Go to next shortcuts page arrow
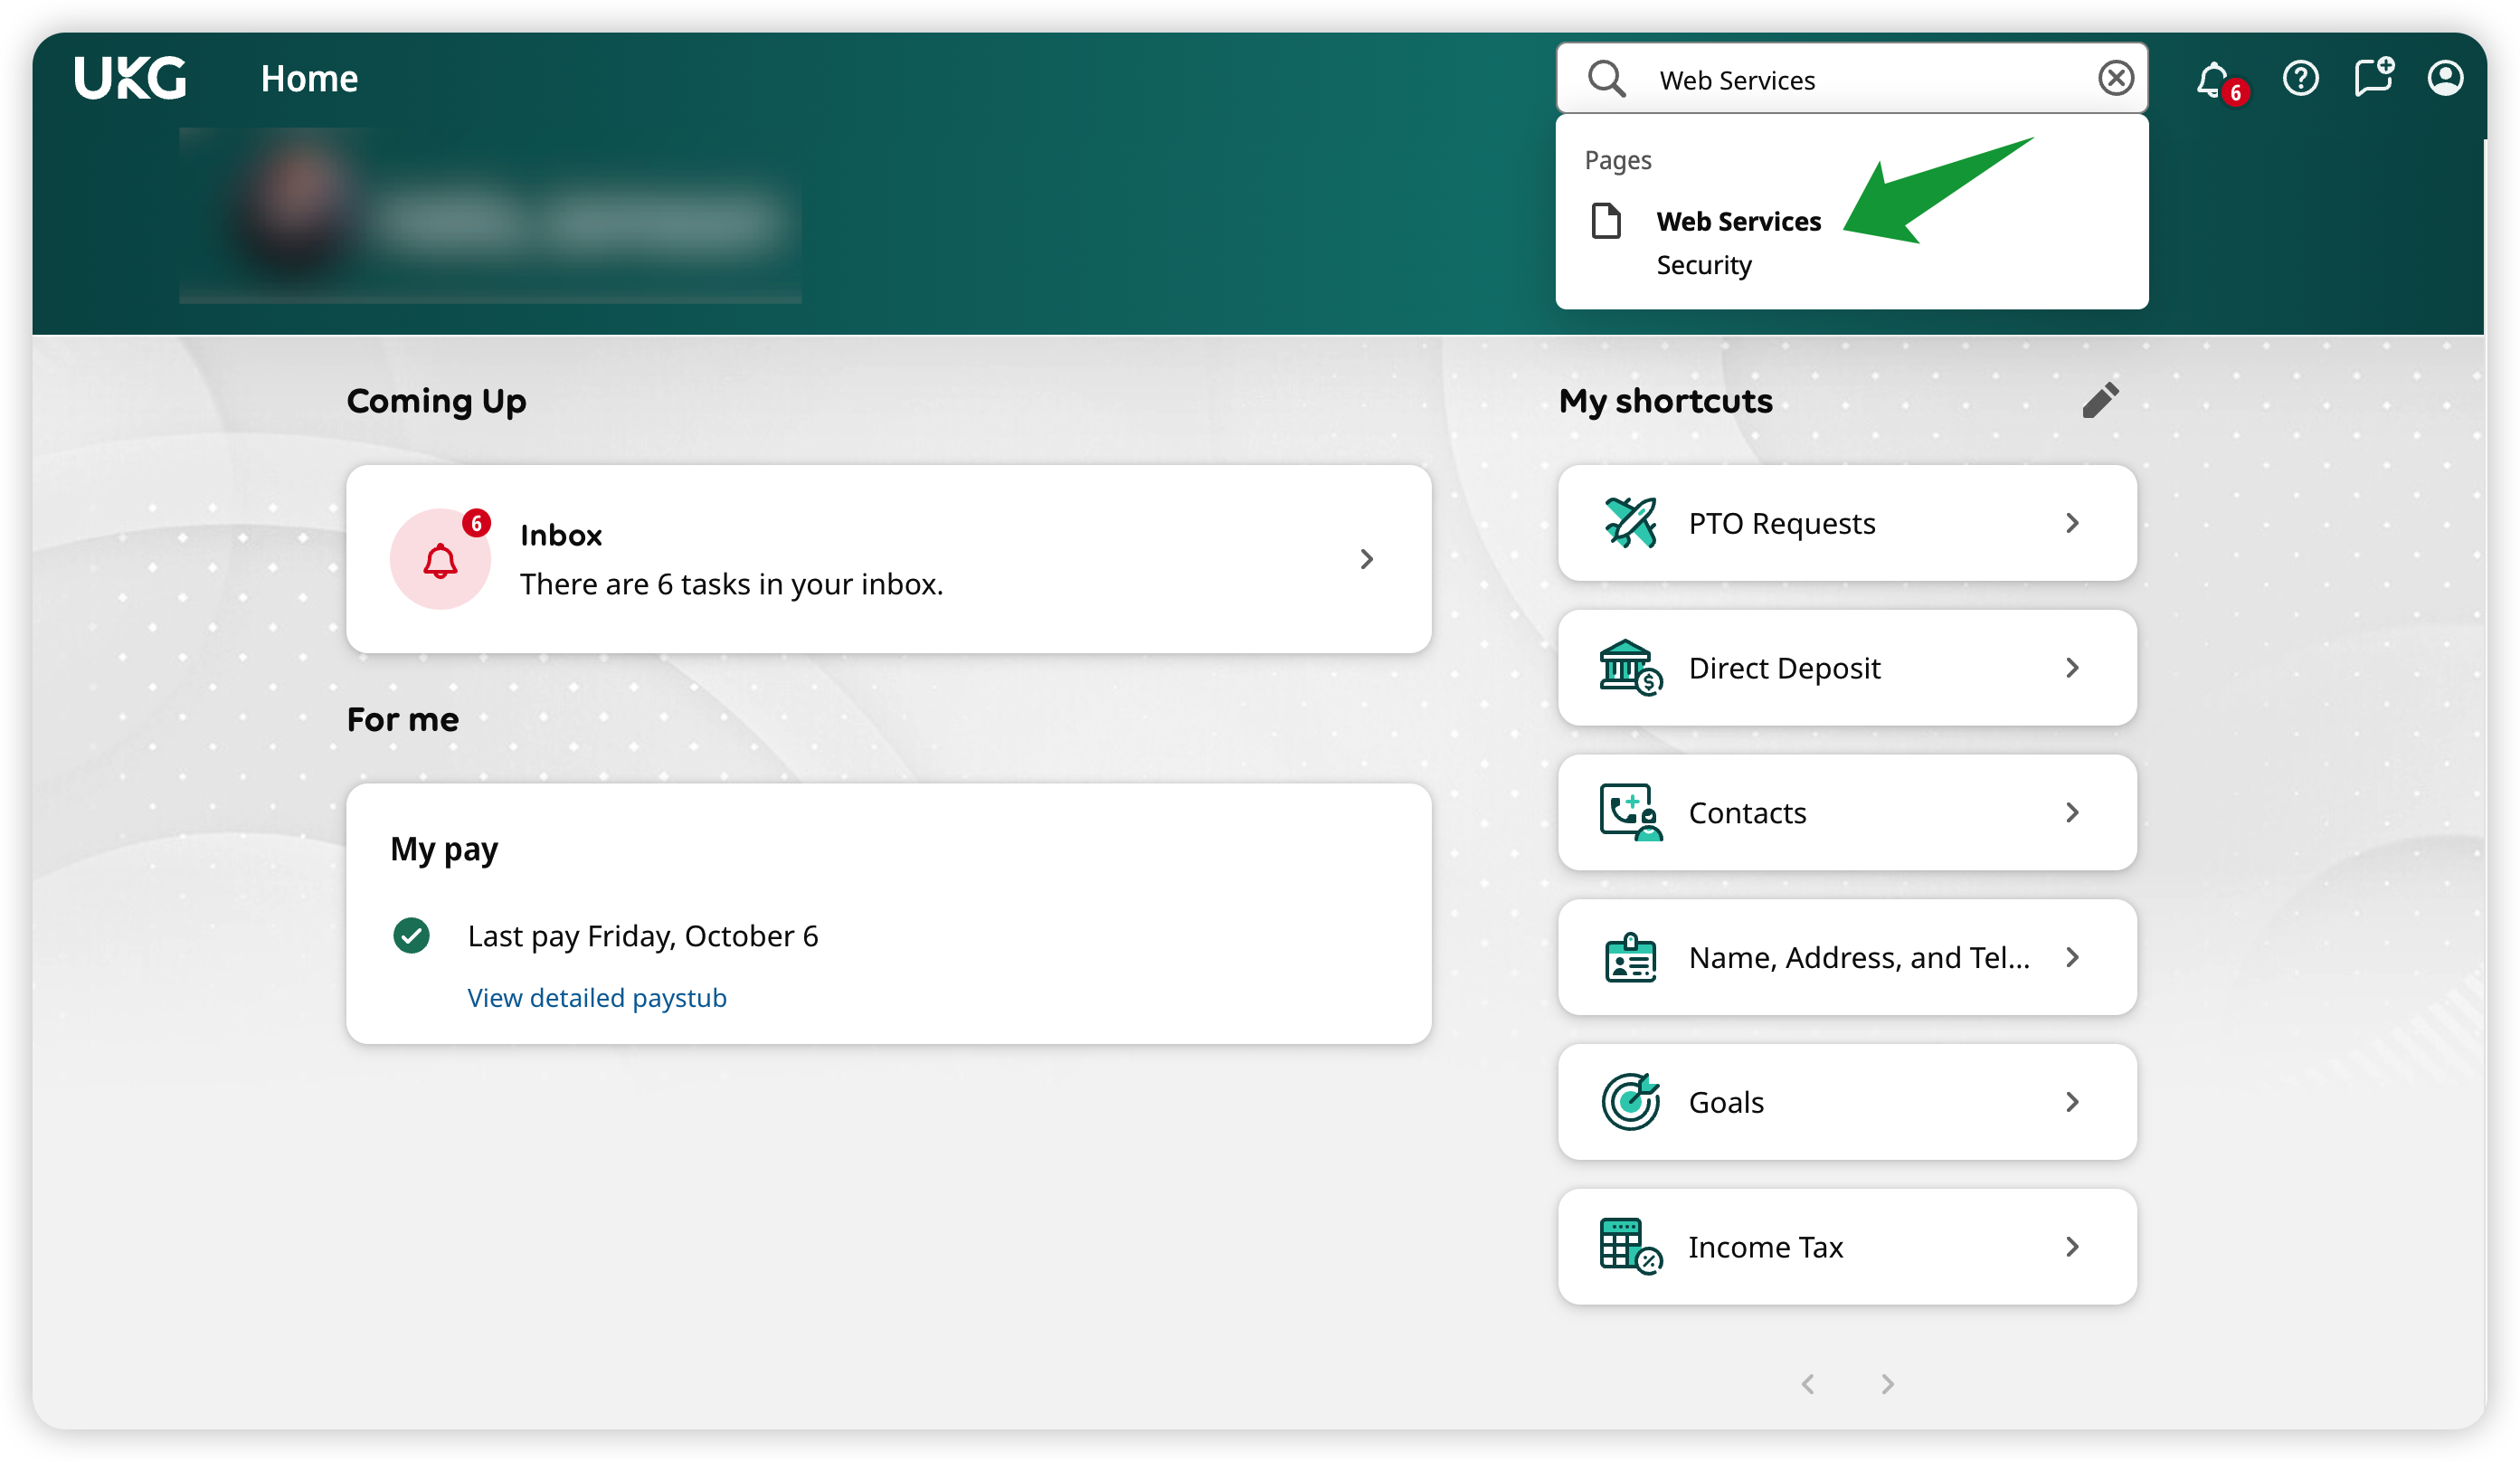Screen dimensions: 2520x1462 (x=1887, y=1384)
